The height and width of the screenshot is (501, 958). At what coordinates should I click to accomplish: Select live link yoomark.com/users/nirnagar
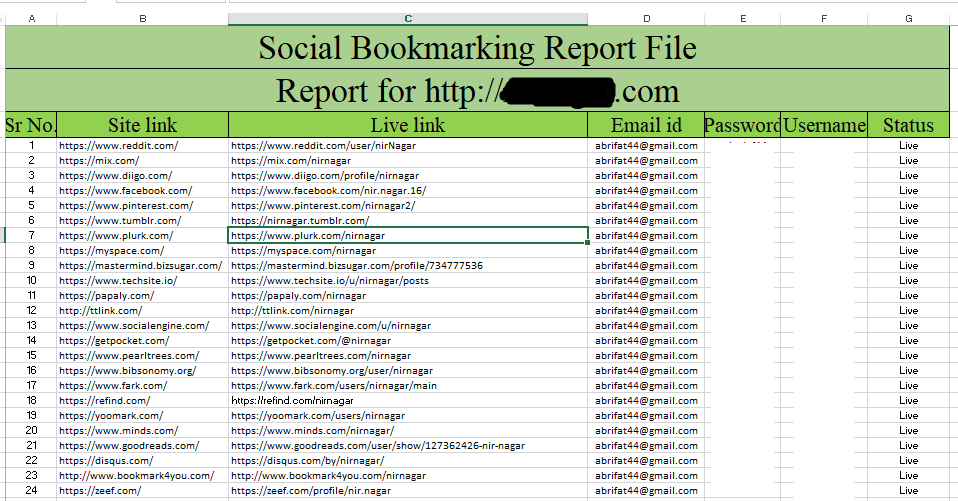pos(318,415)
